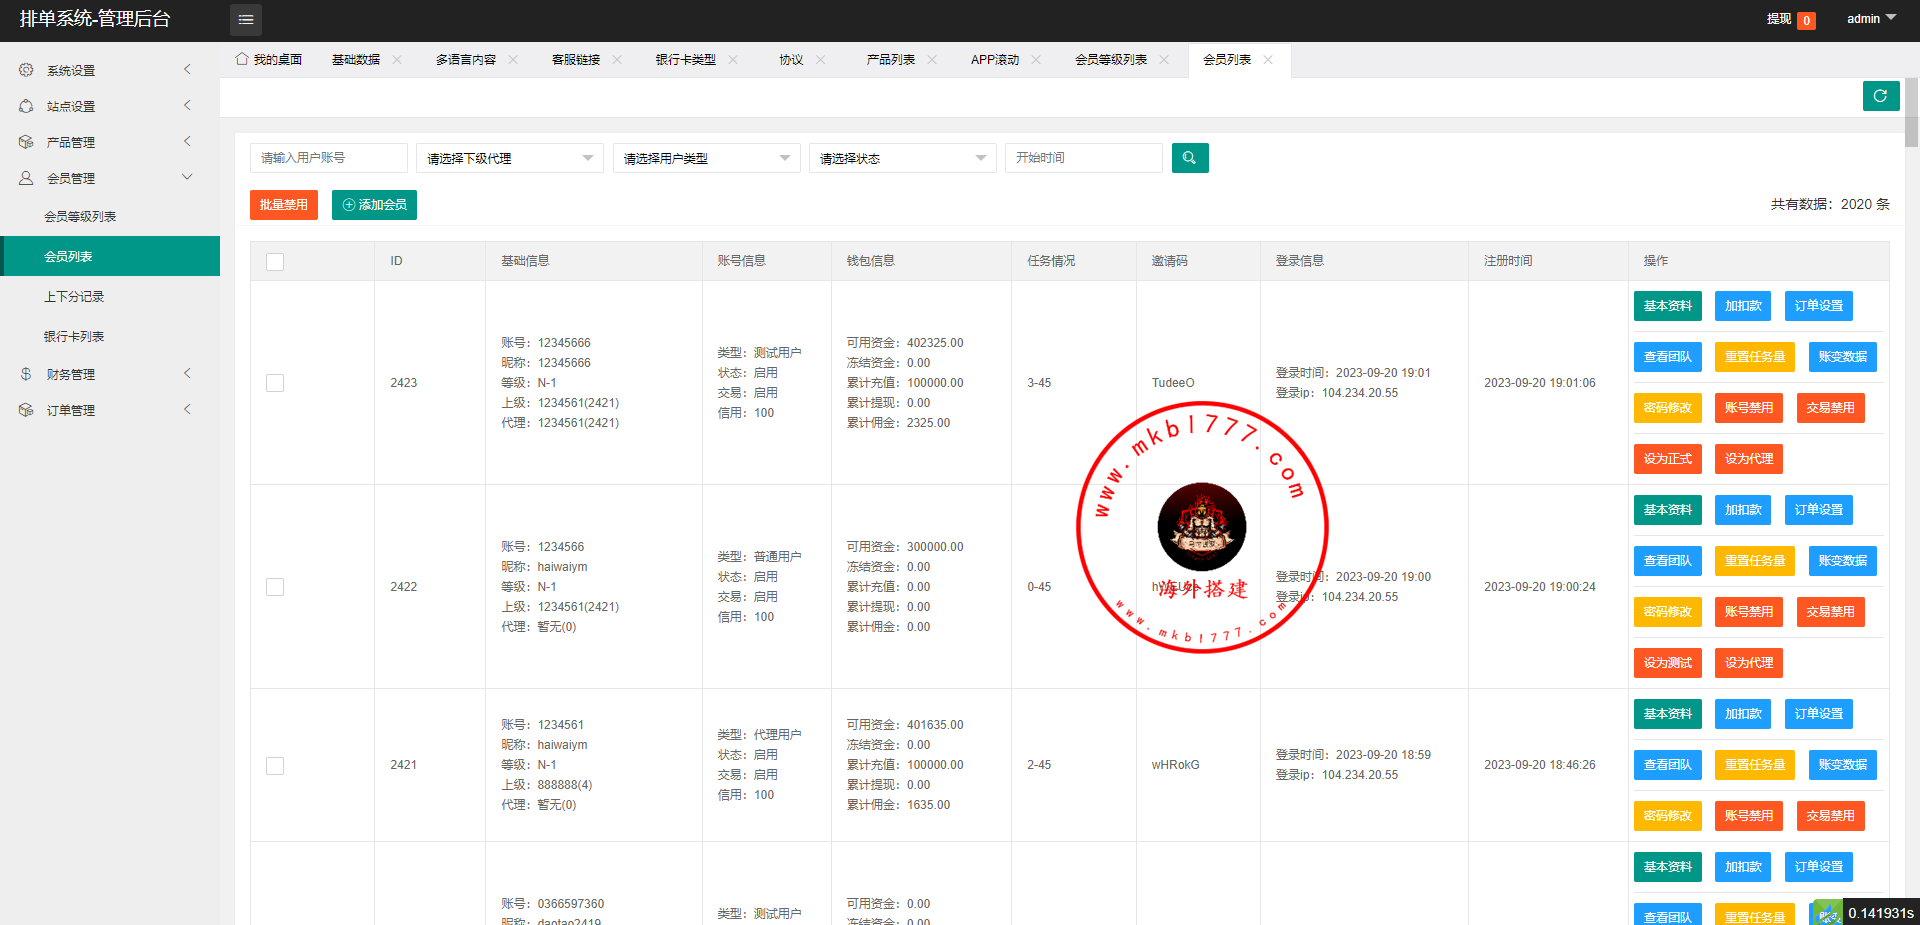The image size is (1920, 925).
Task: Click 查看团队 for member 2422
Action: [x=1668, y=561]
